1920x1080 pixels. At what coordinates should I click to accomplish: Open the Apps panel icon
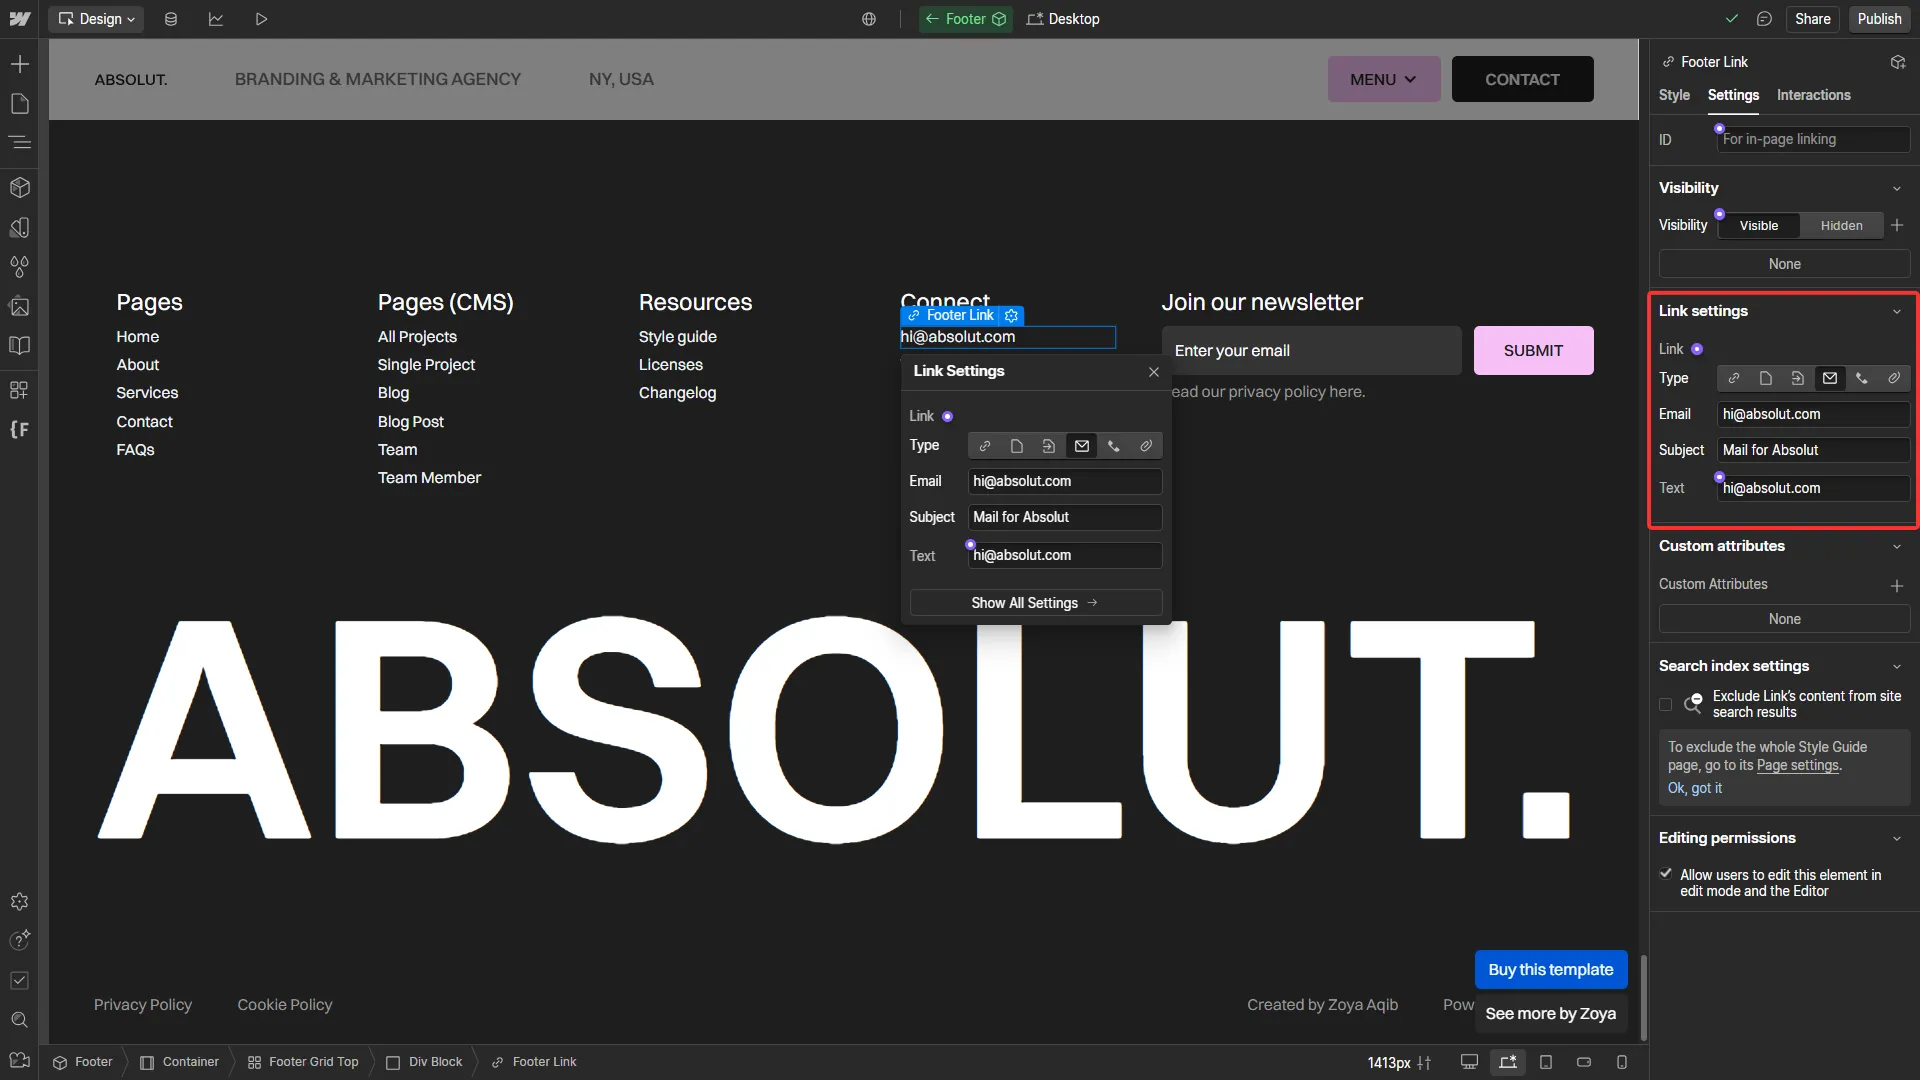point(19,389)
